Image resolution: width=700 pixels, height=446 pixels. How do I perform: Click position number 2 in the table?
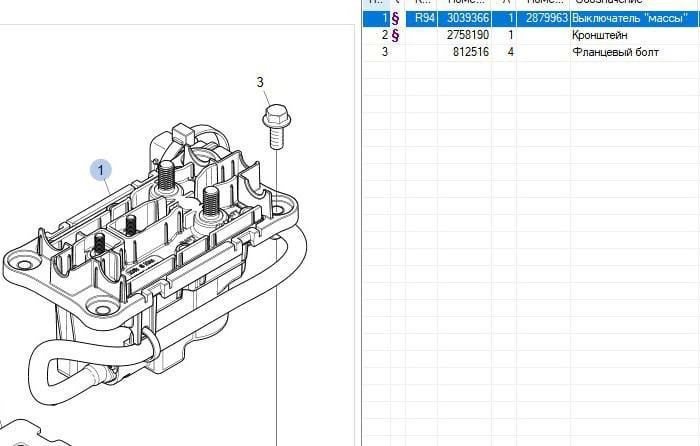pos(383,35)
